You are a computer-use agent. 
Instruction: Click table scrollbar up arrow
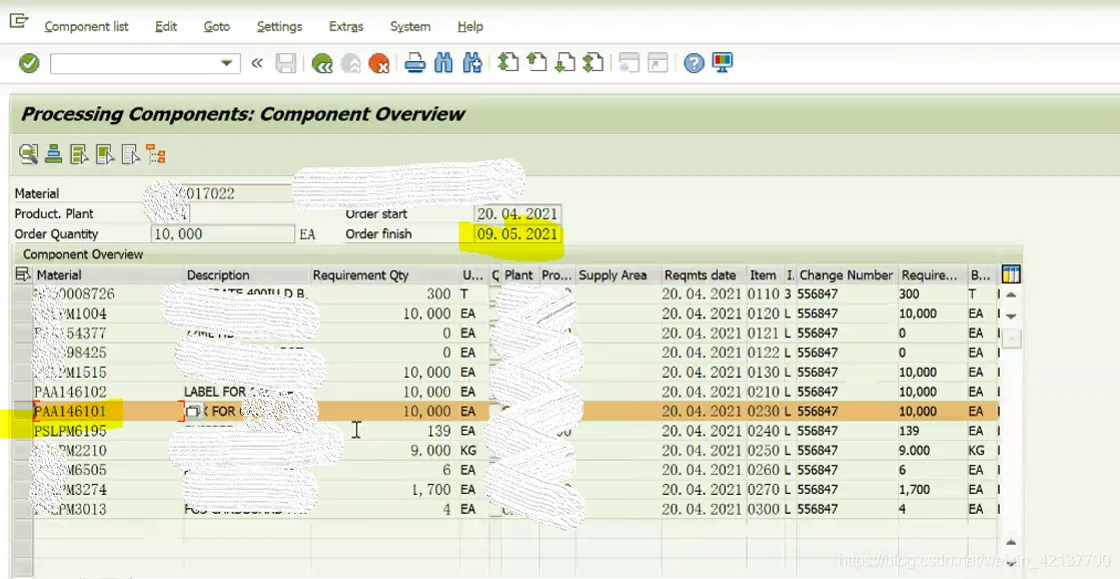click(1011, 294)
